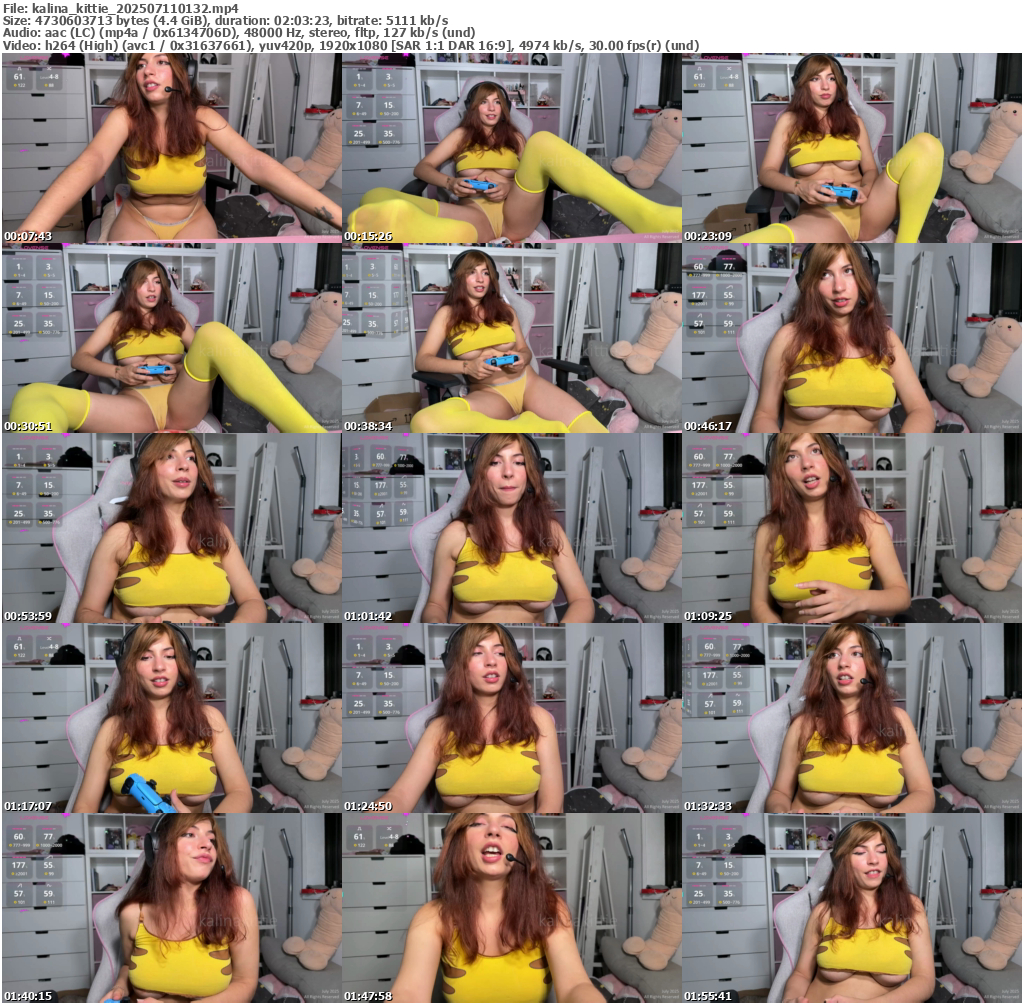Open the thumbnail at 00:46:17
Image resolution: width=1024 pixels, height=1003 pixels.
851,338
